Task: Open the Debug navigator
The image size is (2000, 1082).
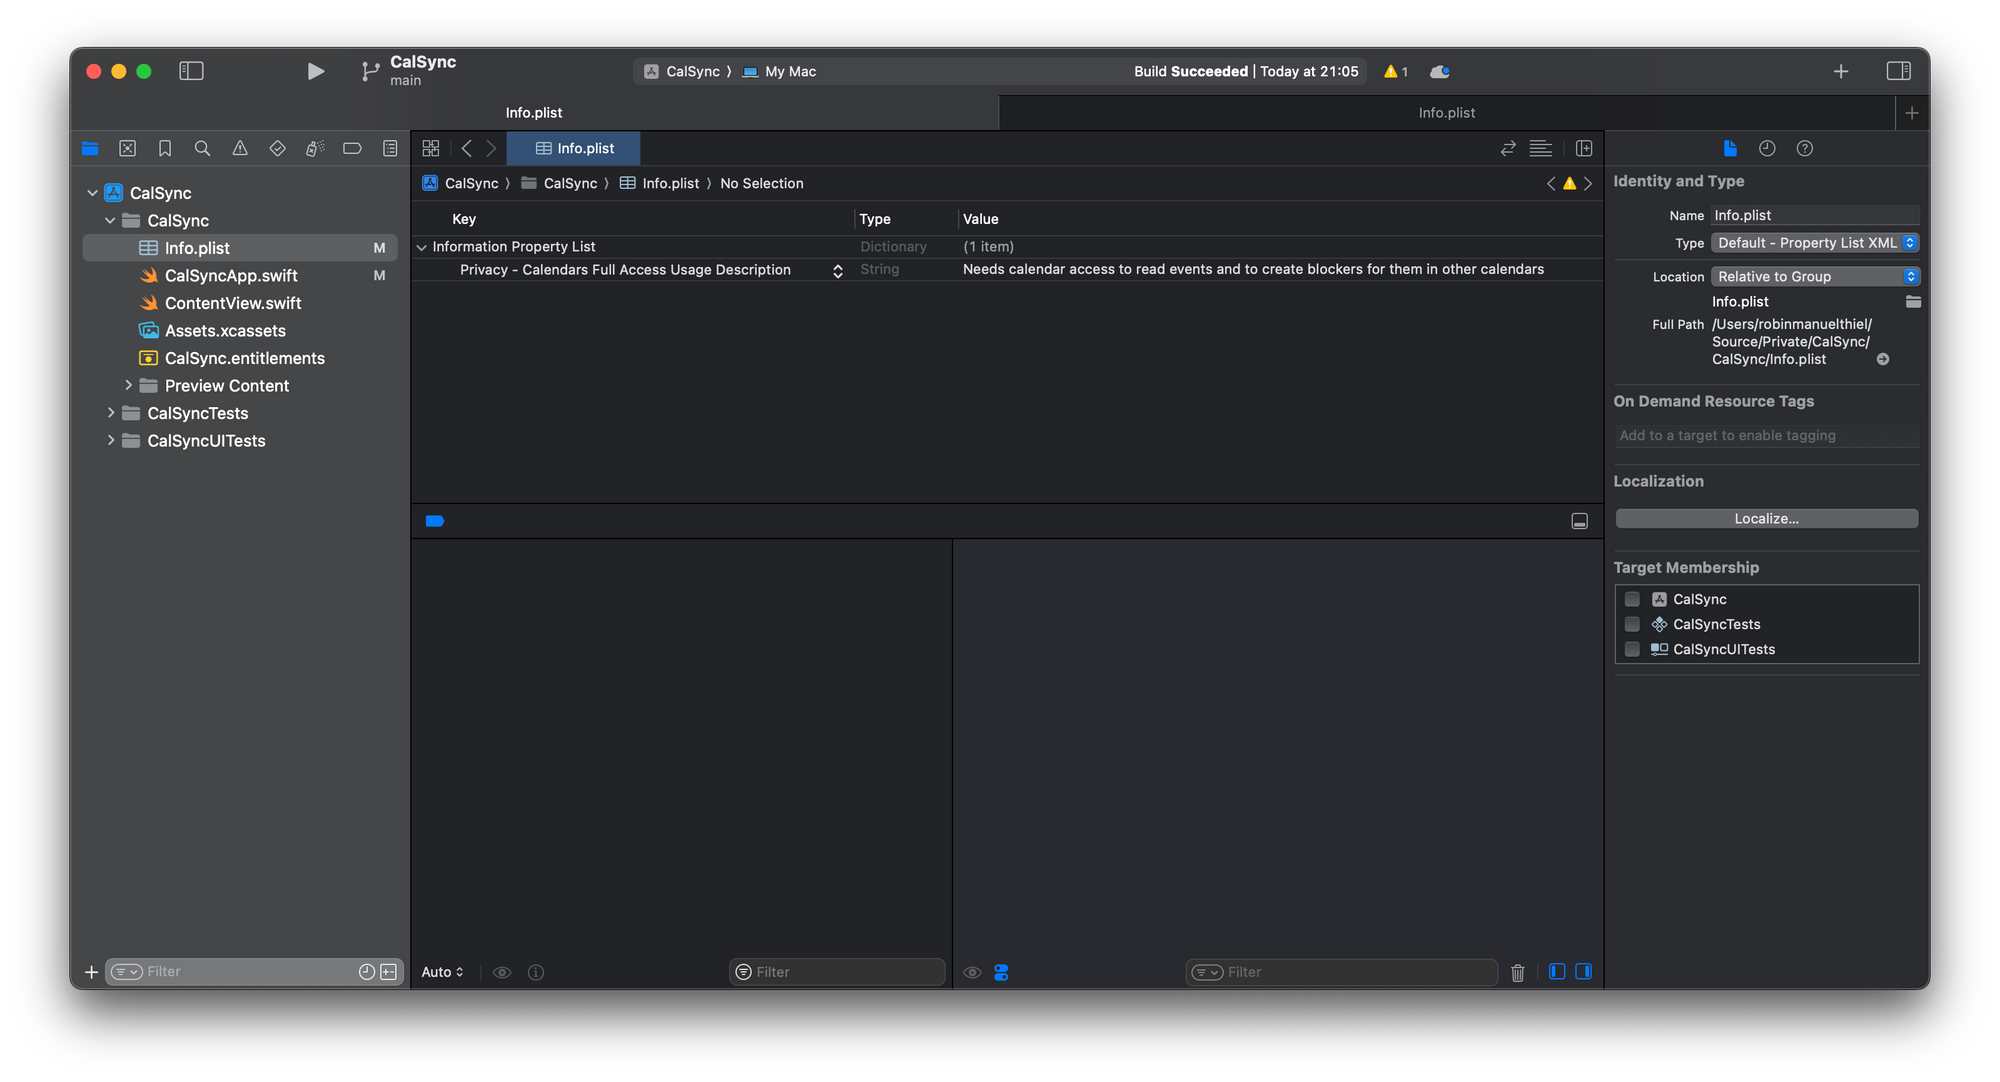Action: tap(315, 148)
